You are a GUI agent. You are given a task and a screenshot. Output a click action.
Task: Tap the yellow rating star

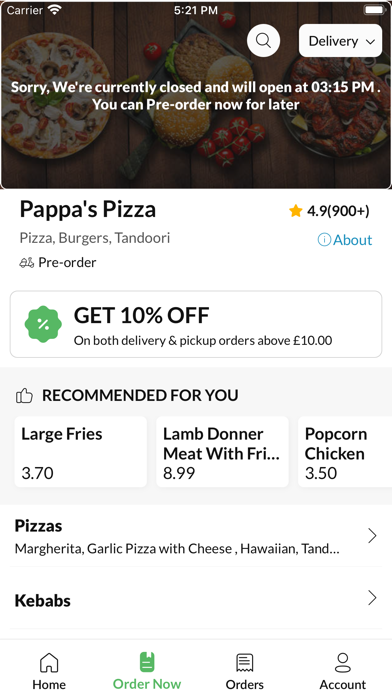(x=295, y=211)
